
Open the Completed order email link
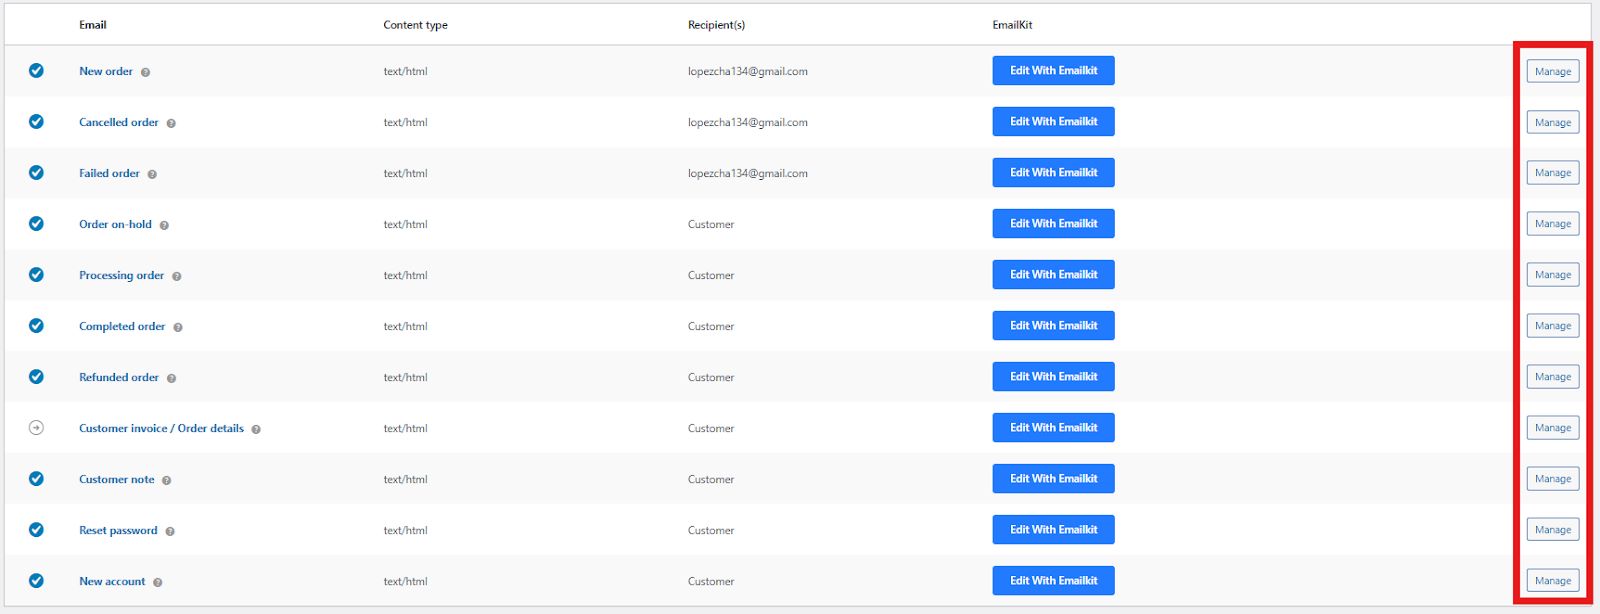[122, 326]
